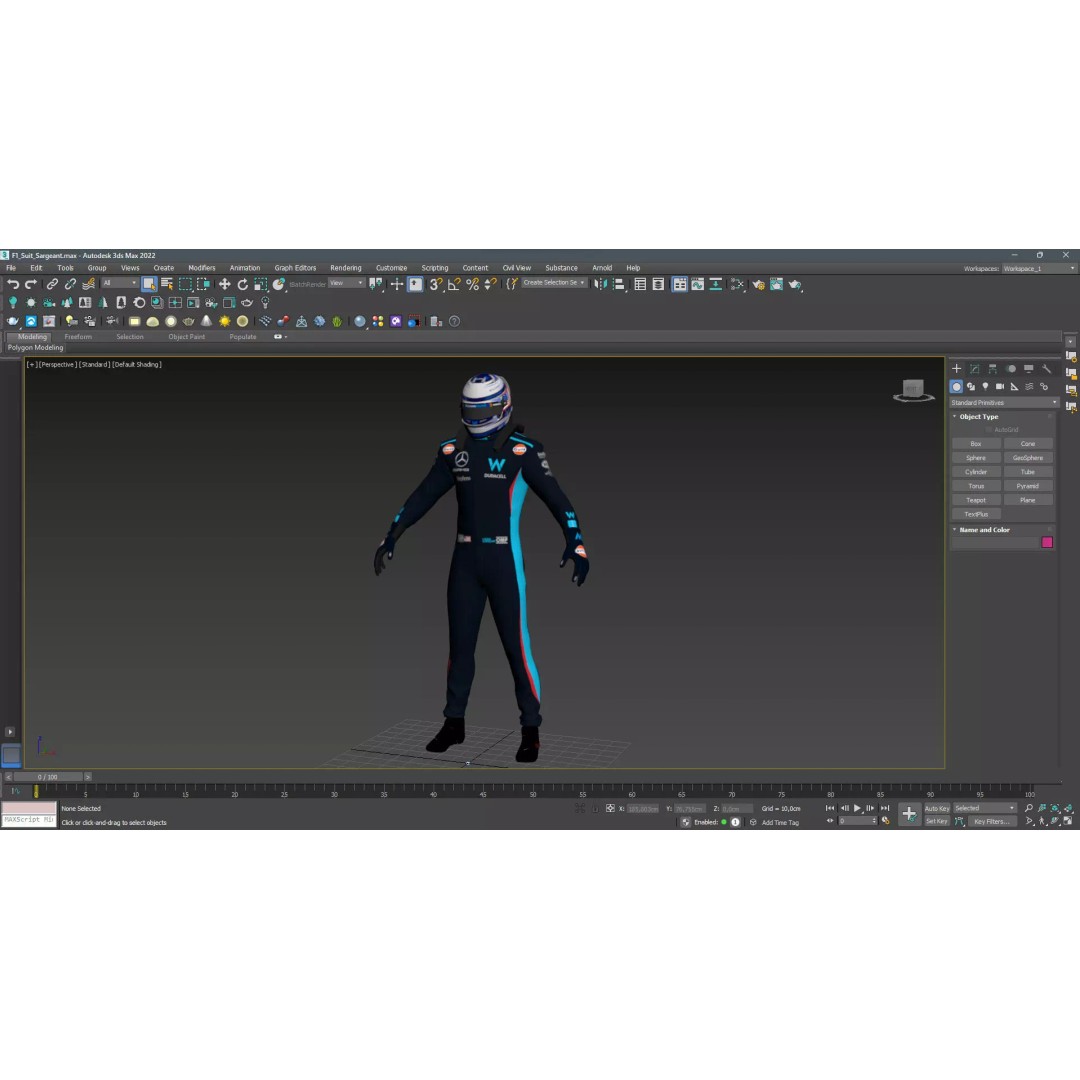Toggle Auto Key mode on
Viewport: 1080px width, 1080px height.
(938, 808)
